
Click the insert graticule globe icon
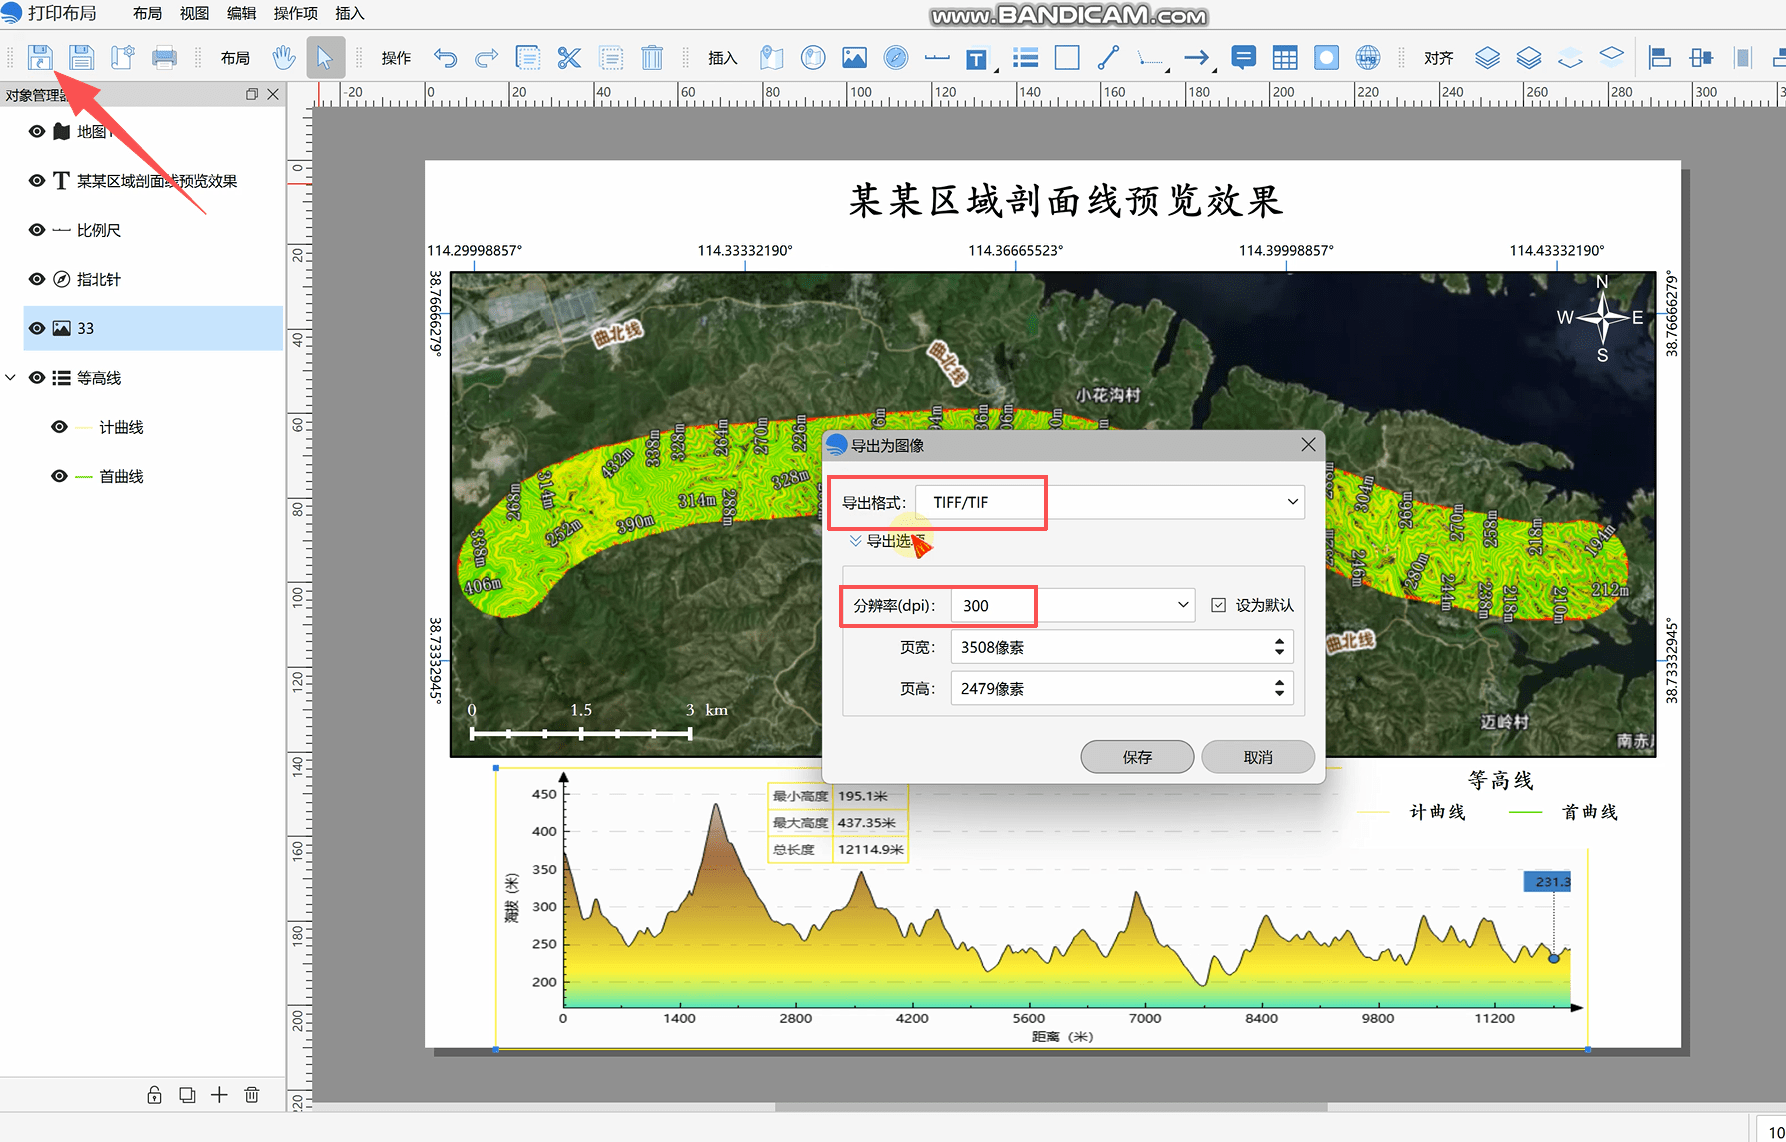[x=1367, y=57]
